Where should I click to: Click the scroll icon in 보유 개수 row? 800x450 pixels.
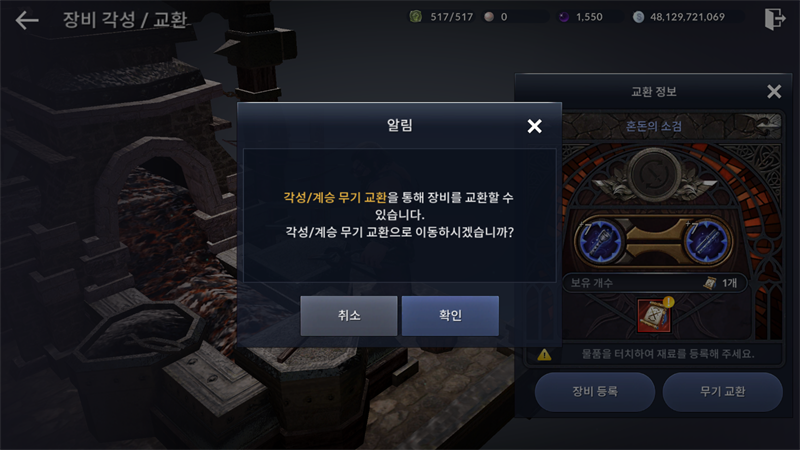pos(710,283)
